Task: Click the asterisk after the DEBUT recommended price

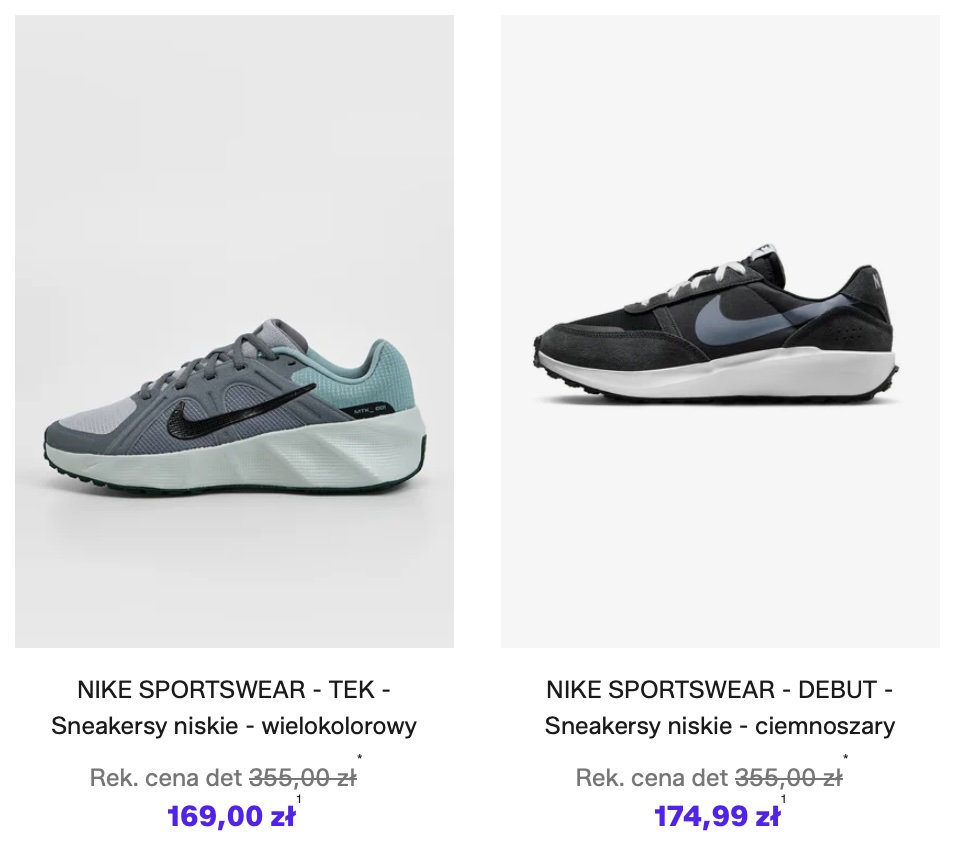Action: pyautogui.click(x=845, y=759)
